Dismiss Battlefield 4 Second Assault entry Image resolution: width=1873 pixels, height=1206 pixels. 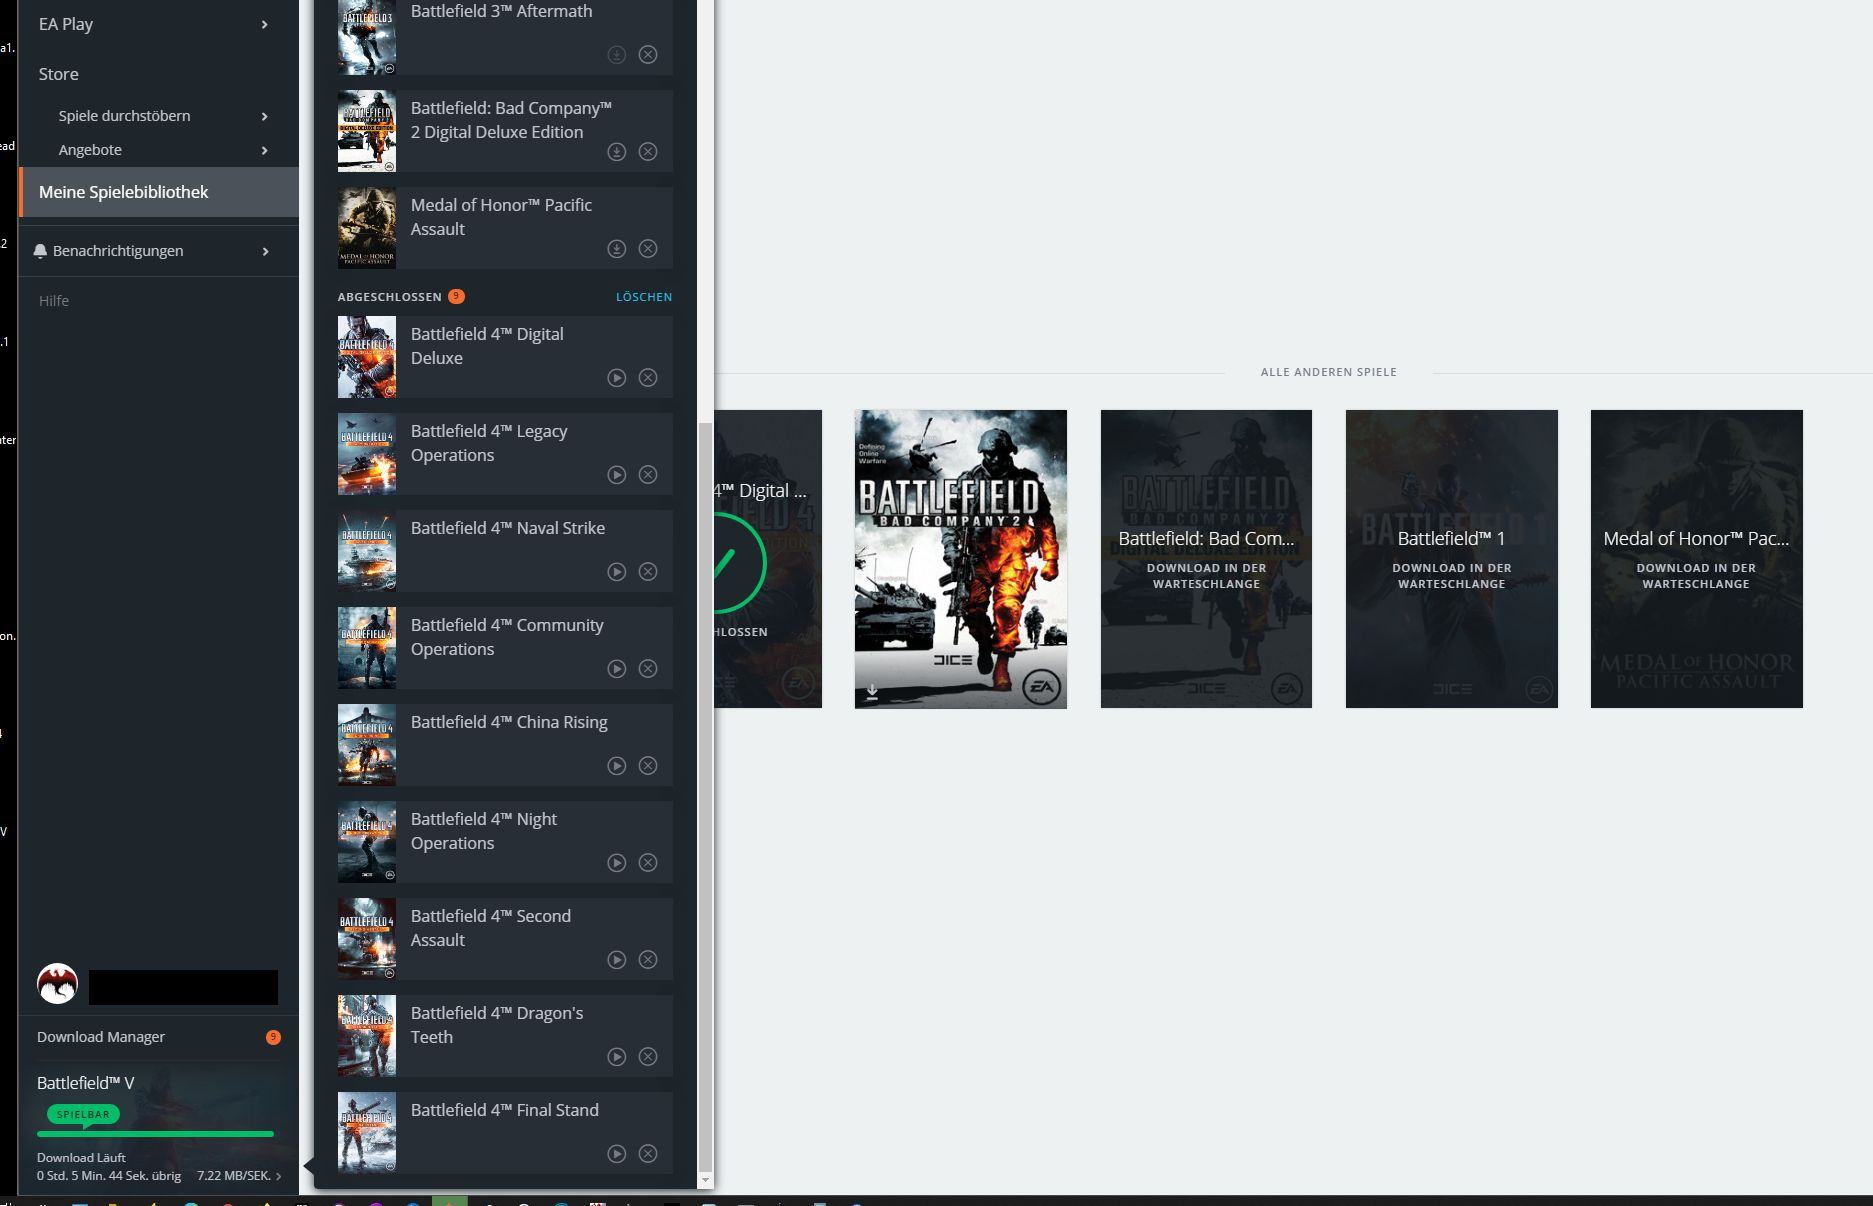click(648, 959)
